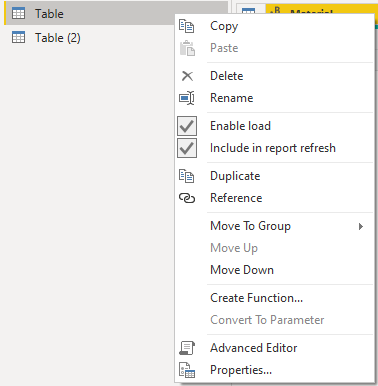Select the Table (2) query

(x=89, y=37)
